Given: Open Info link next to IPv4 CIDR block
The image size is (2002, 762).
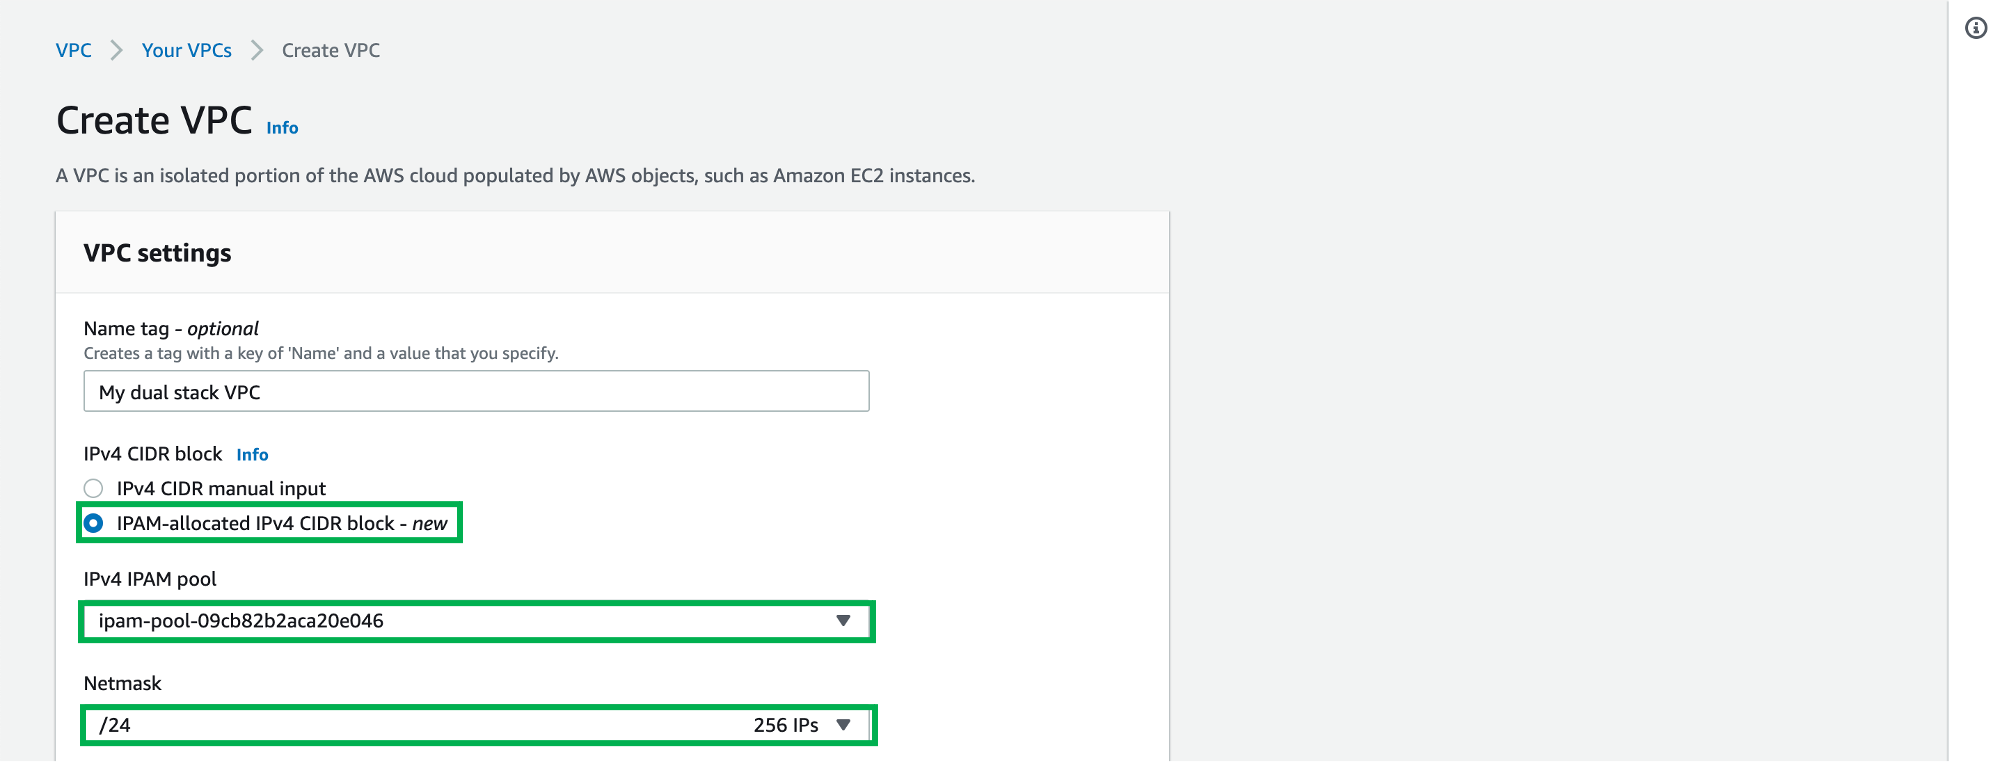Looking at the screenshot, I should click(252, 455).
